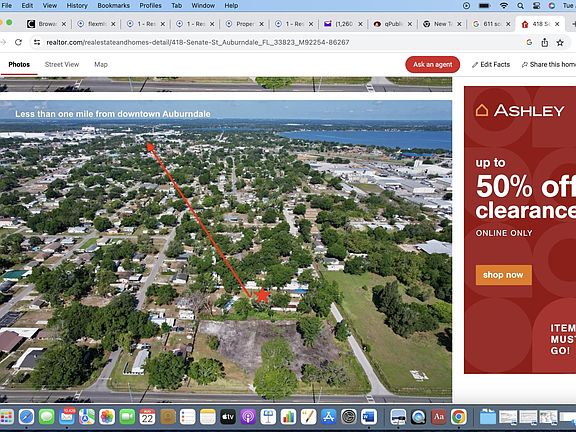Select the Photos tab

(19, 64)
